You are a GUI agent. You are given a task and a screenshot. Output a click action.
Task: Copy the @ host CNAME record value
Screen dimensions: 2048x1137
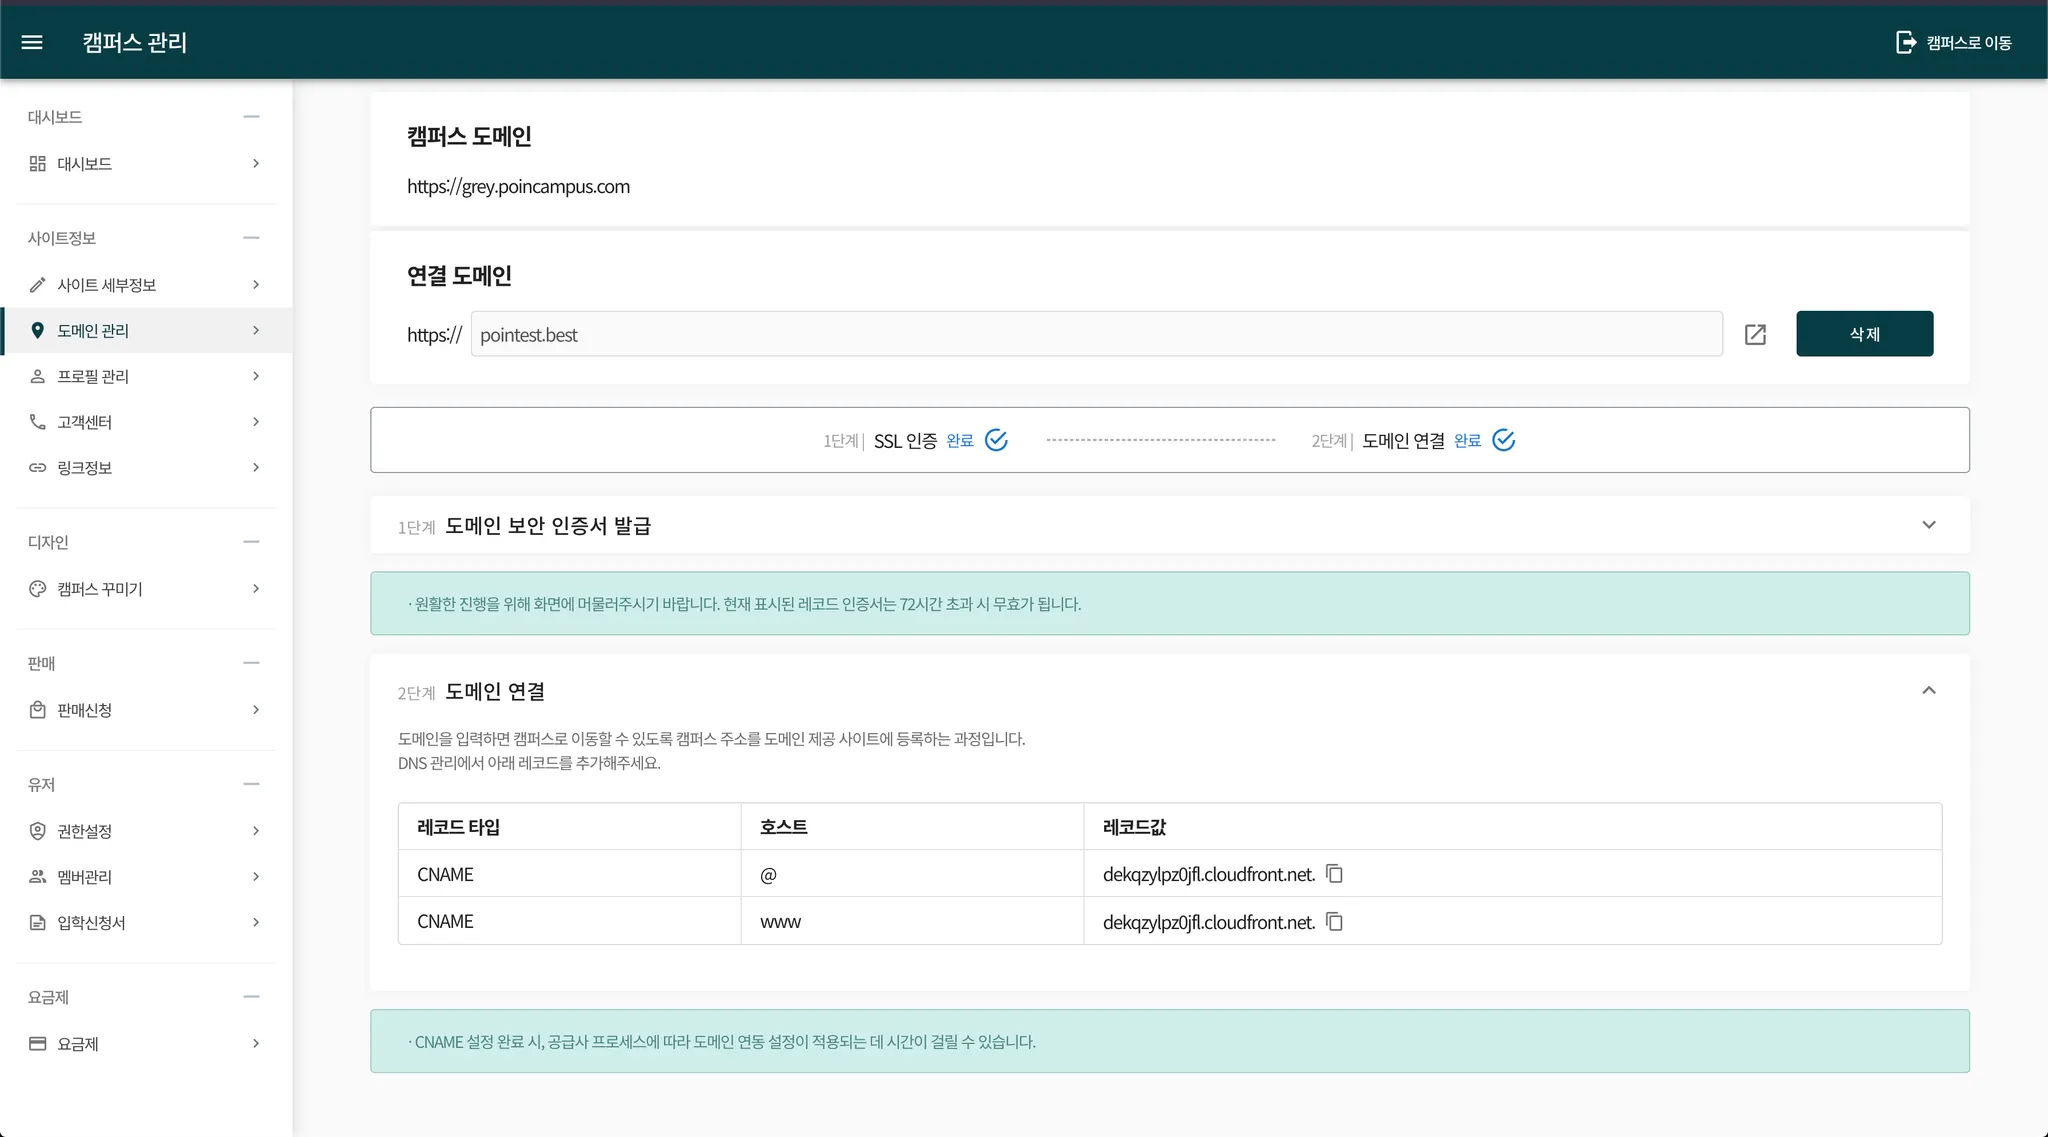pyautogui.click(x=1334, y=874)
